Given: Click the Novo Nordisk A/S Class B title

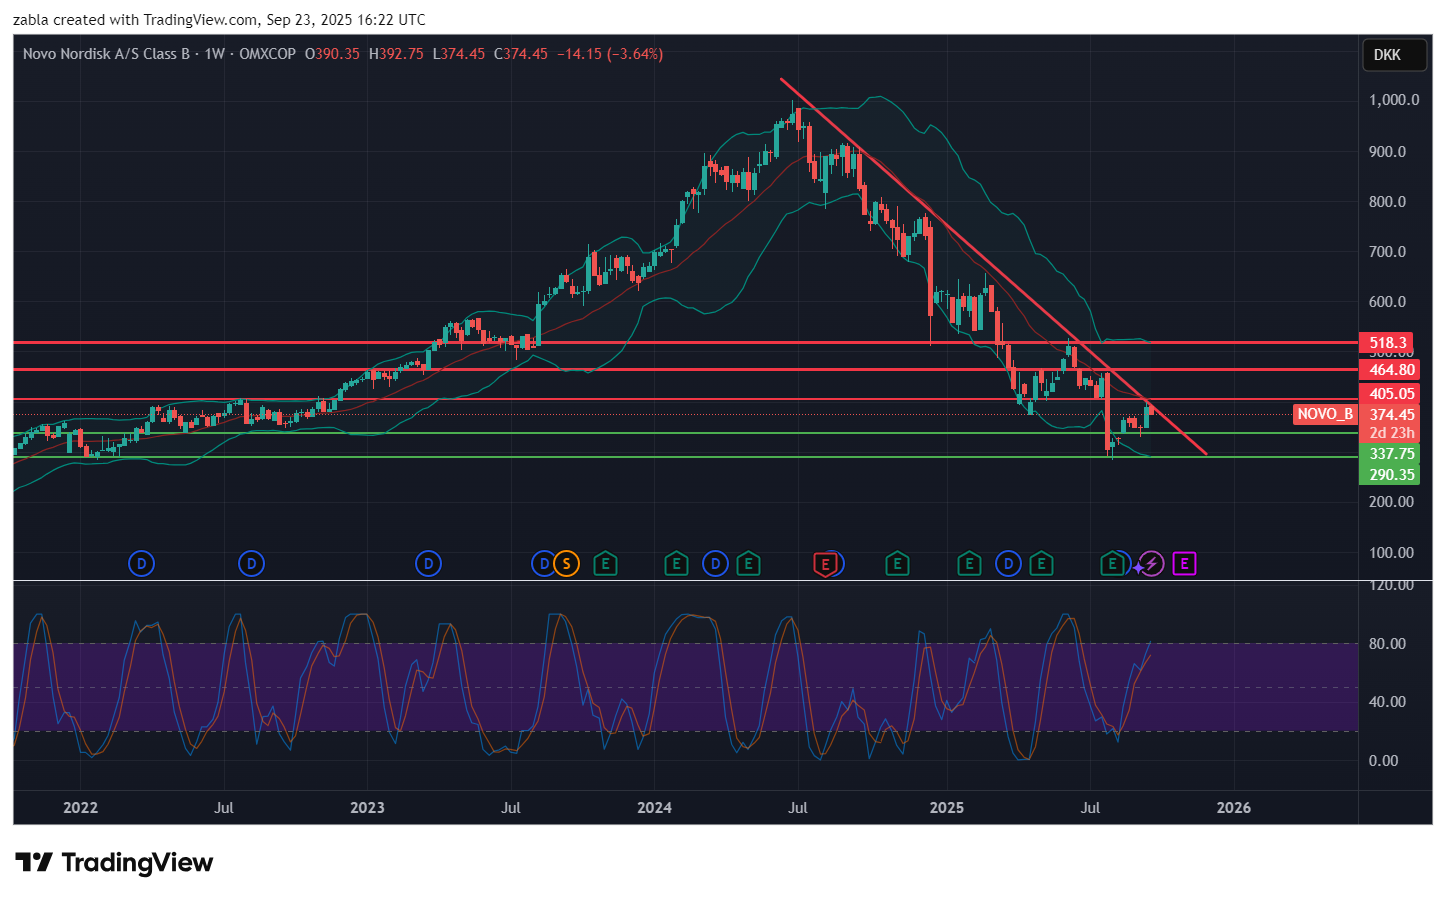Looking at the screenshot, I should click(106, 54).
